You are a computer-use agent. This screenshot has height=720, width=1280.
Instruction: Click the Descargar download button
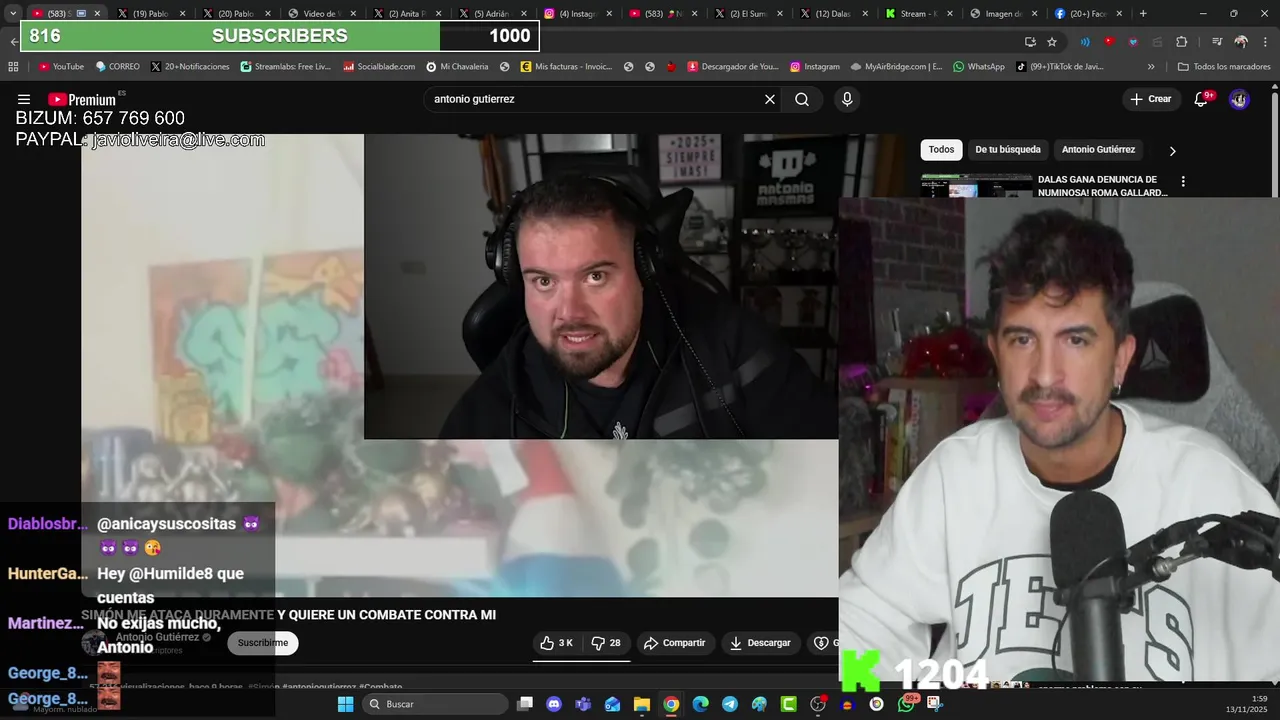[x=760, y=643]
